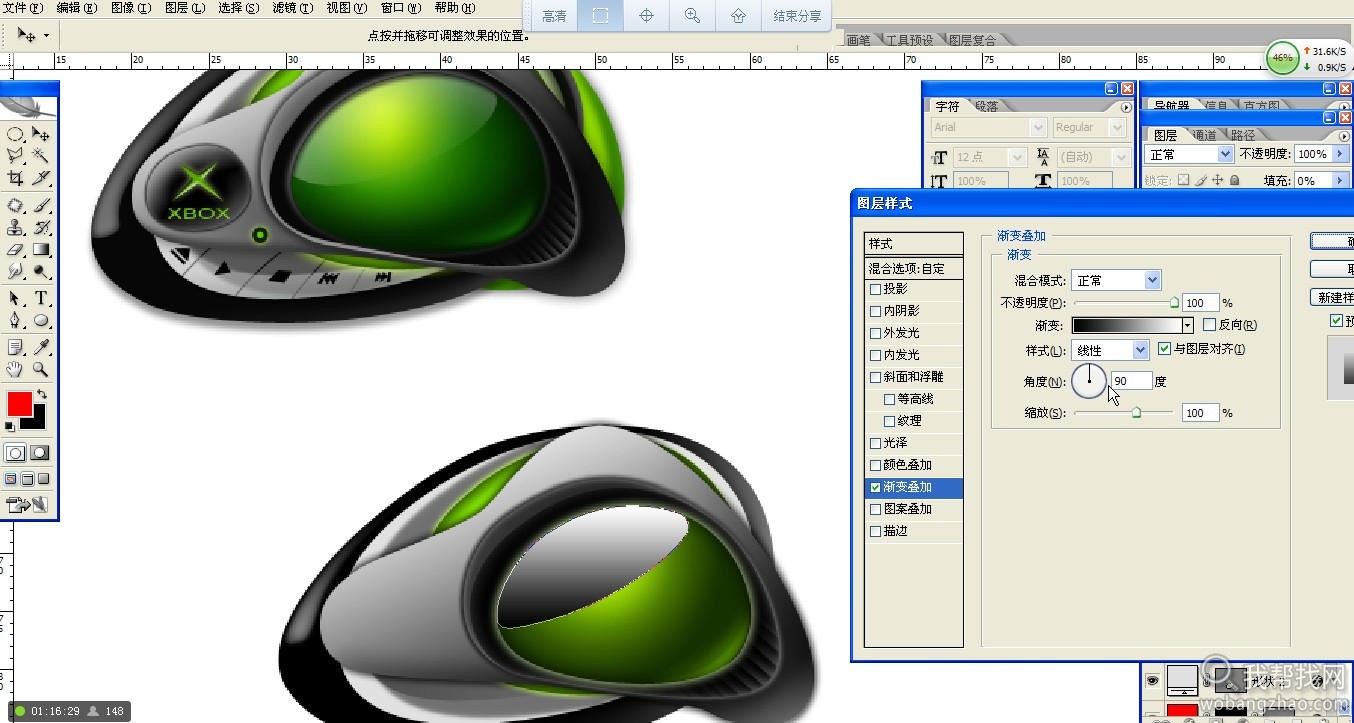Select the Ellipse shape tool
Screen dimensions: 1354x723
[x=40, y=320]
